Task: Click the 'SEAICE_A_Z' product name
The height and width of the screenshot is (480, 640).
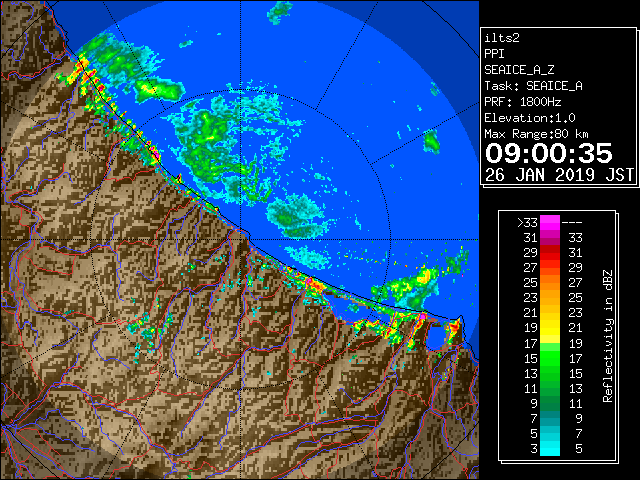Action: pos(519,70)
